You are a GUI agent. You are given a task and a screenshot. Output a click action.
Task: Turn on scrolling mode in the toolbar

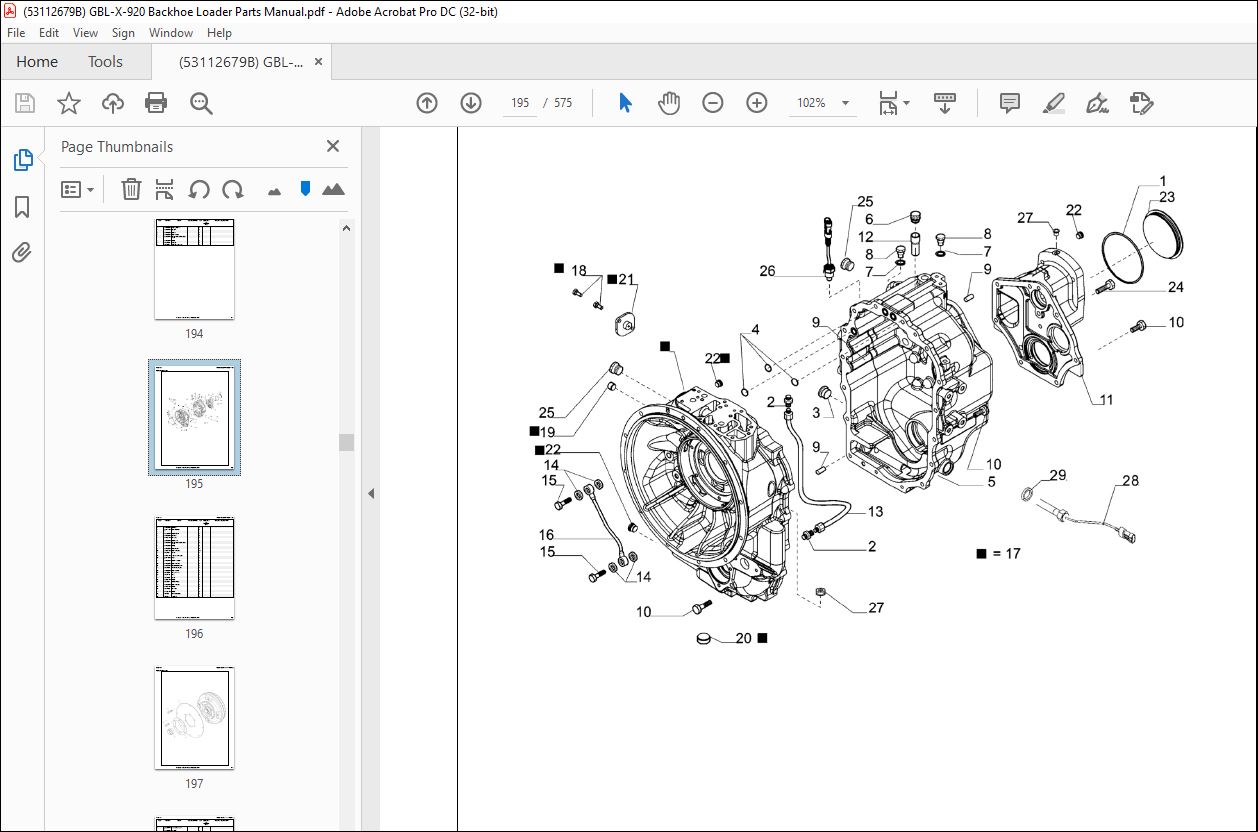coord(945,103)
